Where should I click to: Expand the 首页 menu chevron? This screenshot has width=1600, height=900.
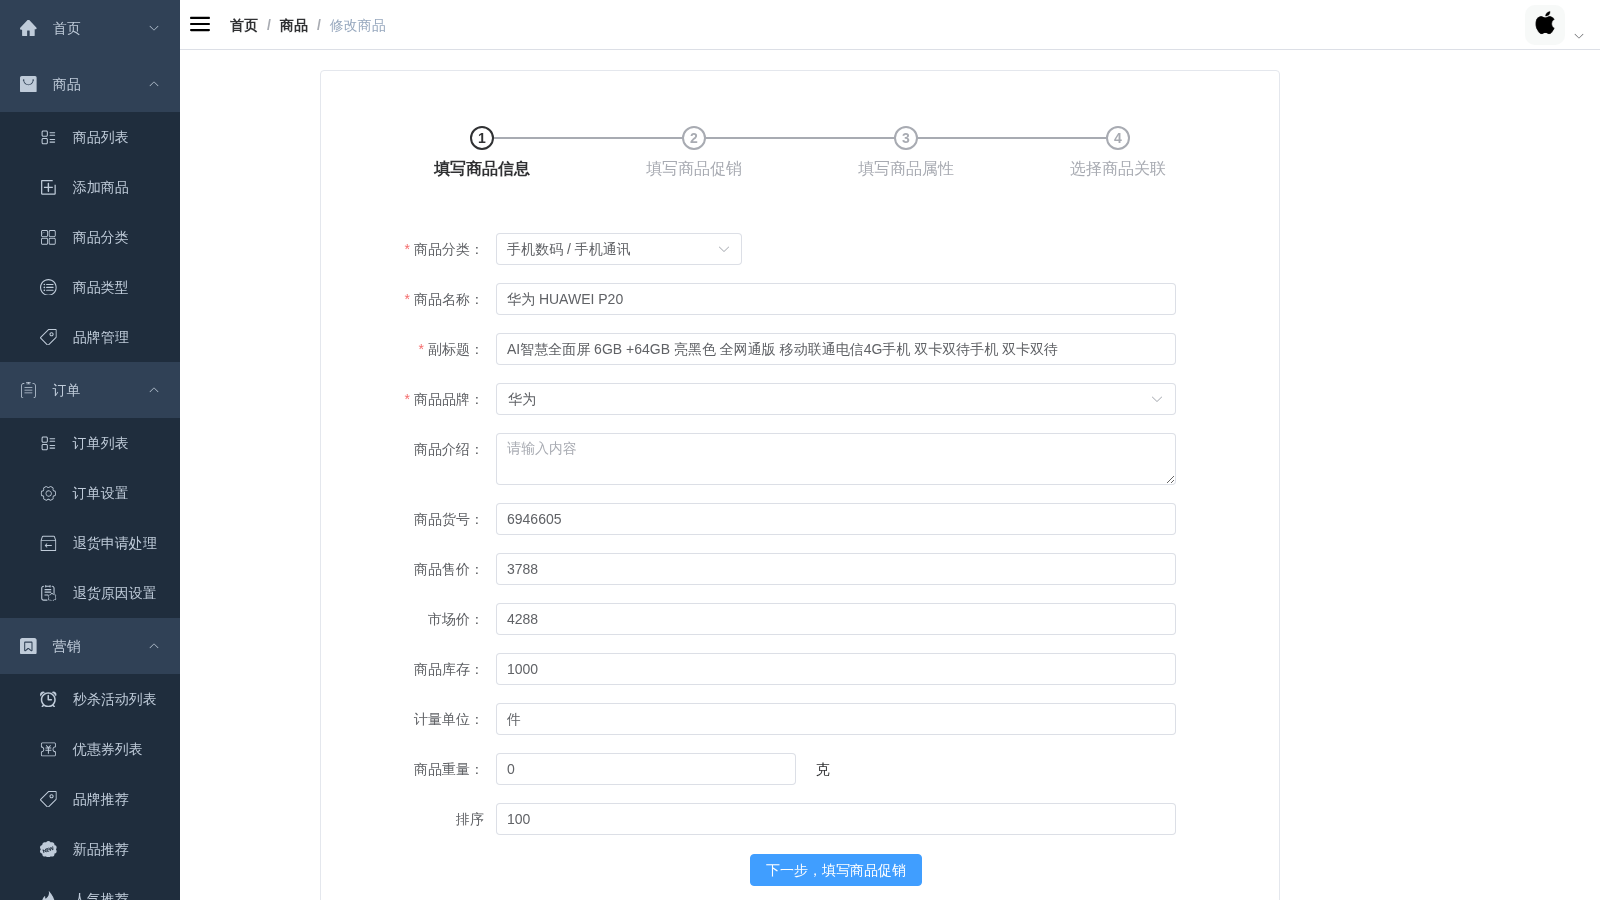(x=154, y=28)
